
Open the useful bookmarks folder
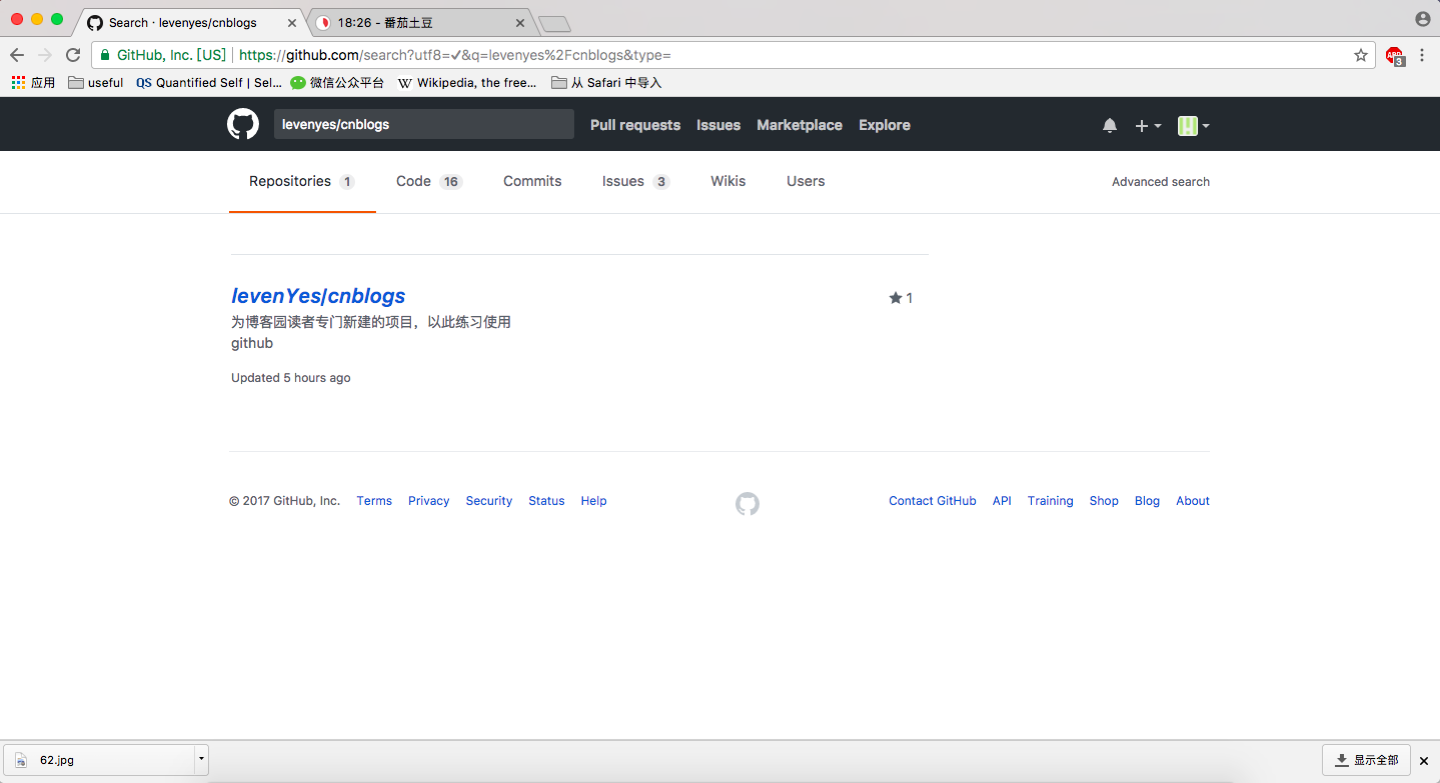pos(96,83)
